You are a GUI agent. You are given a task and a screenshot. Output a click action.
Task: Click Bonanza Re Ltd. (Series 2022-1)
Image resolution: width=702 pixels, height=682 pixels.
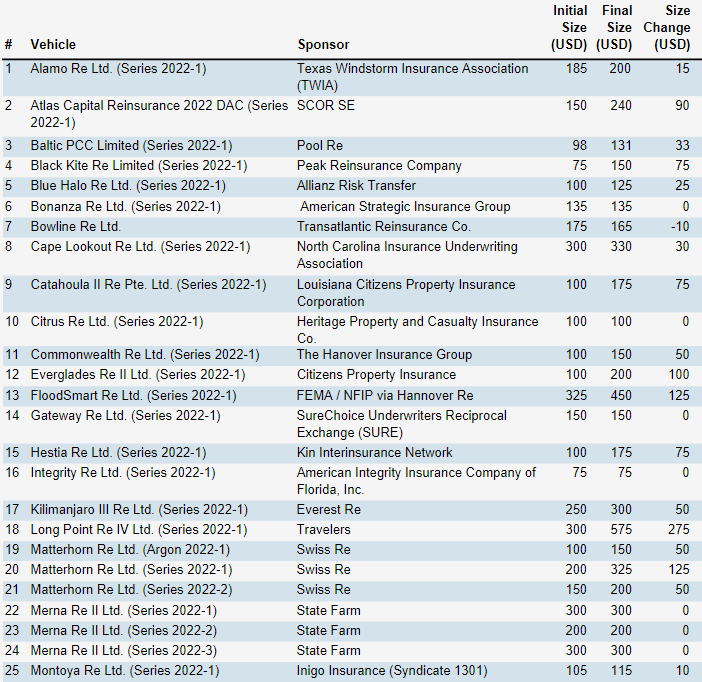tap(125, 206)
